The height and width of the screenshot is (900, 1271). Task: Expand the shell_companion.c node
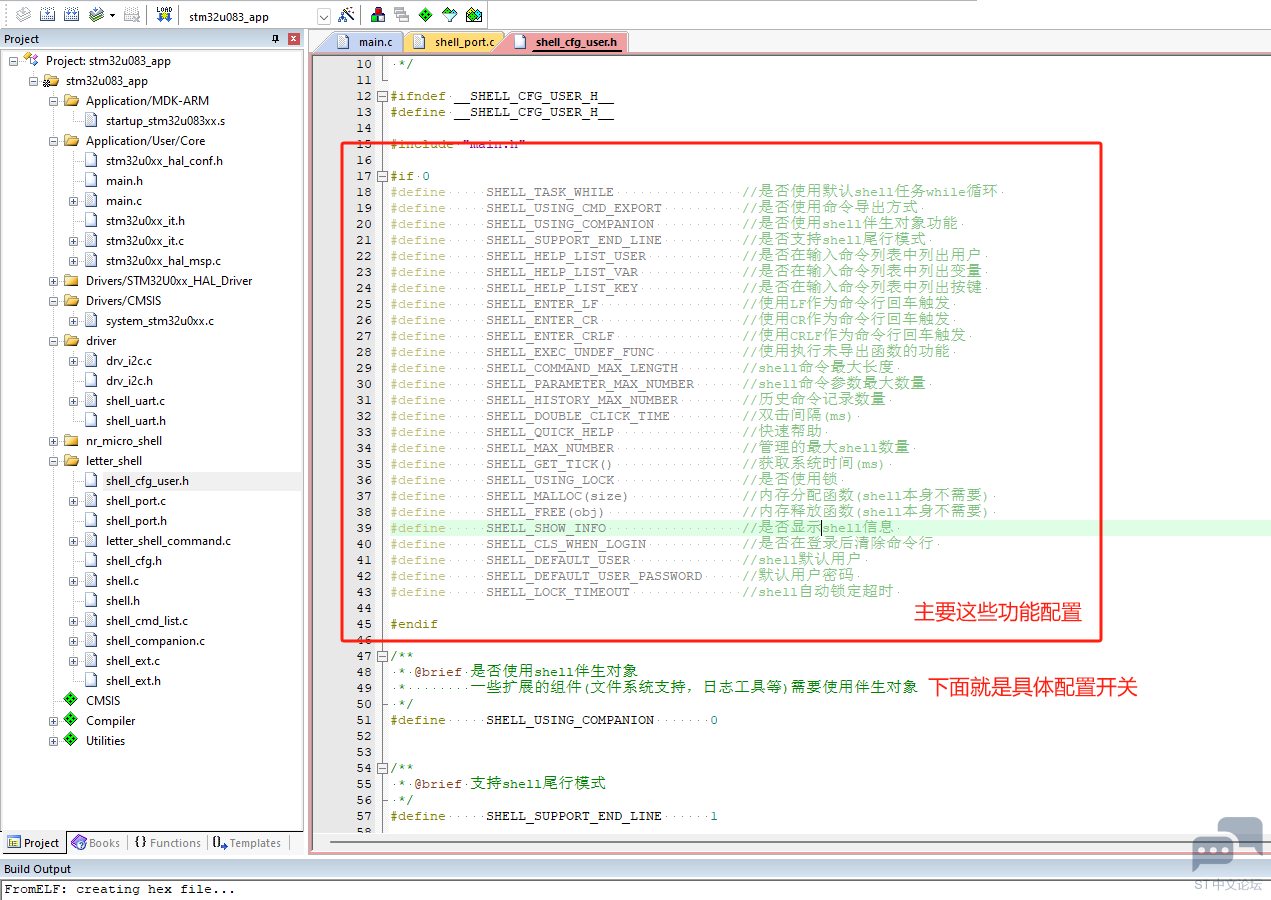[73, 641]
